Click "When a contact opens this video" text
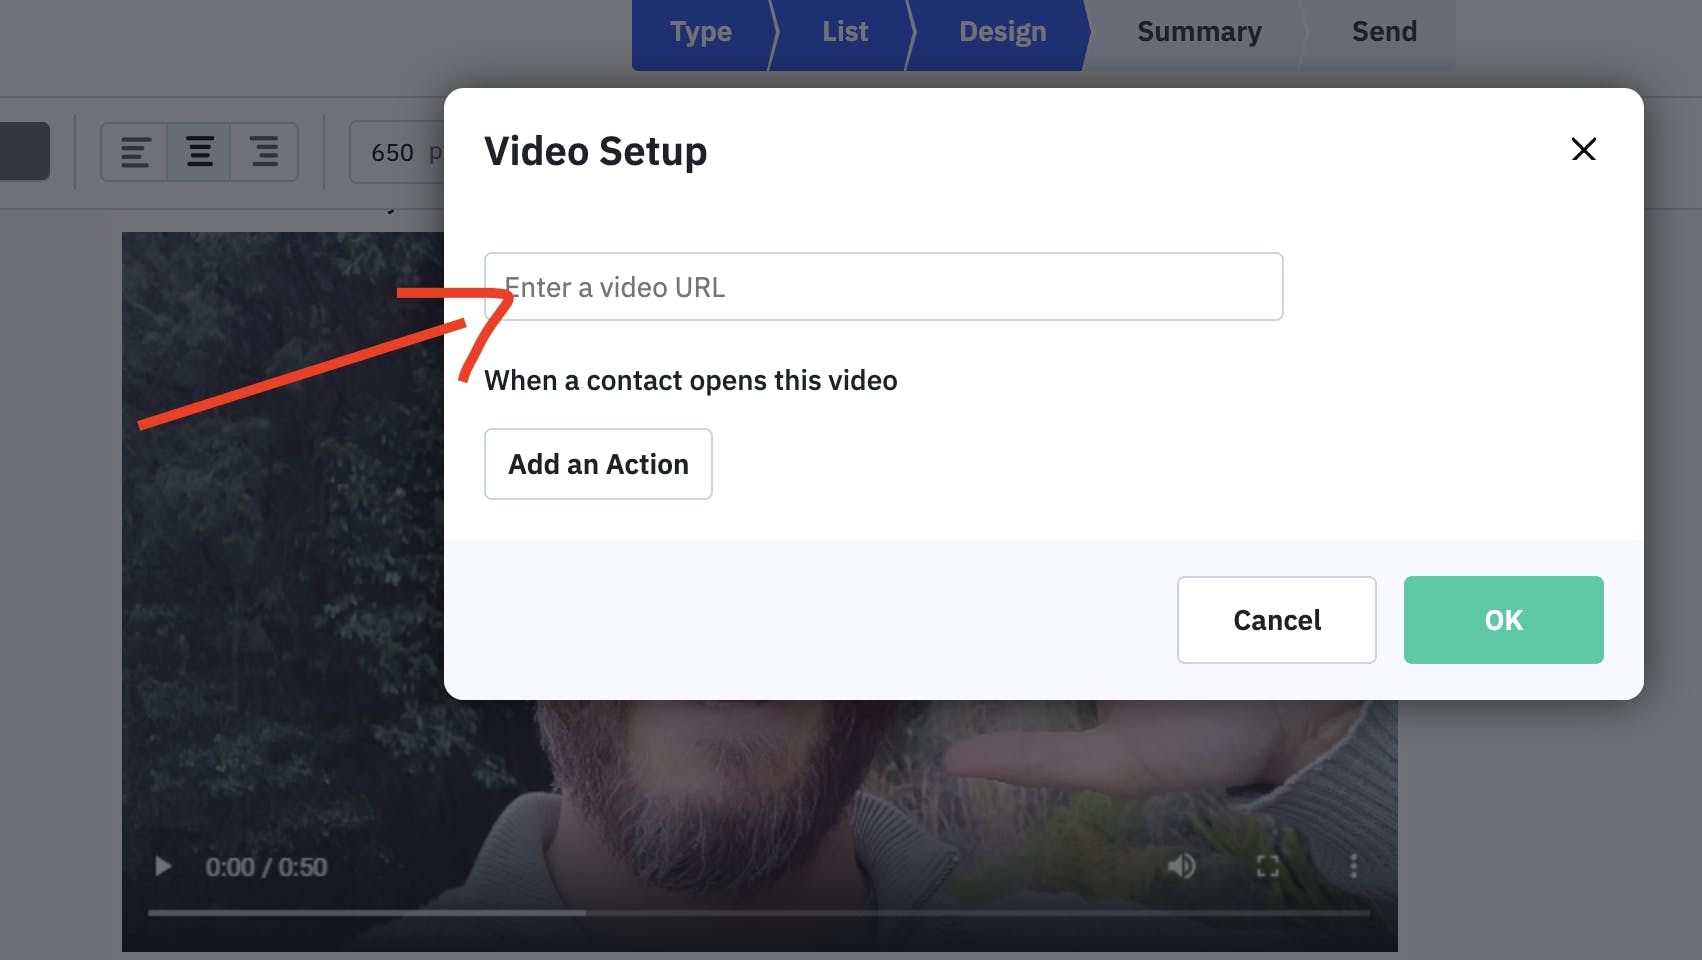This screenshot has height=960, width=1702. point(691,381)
